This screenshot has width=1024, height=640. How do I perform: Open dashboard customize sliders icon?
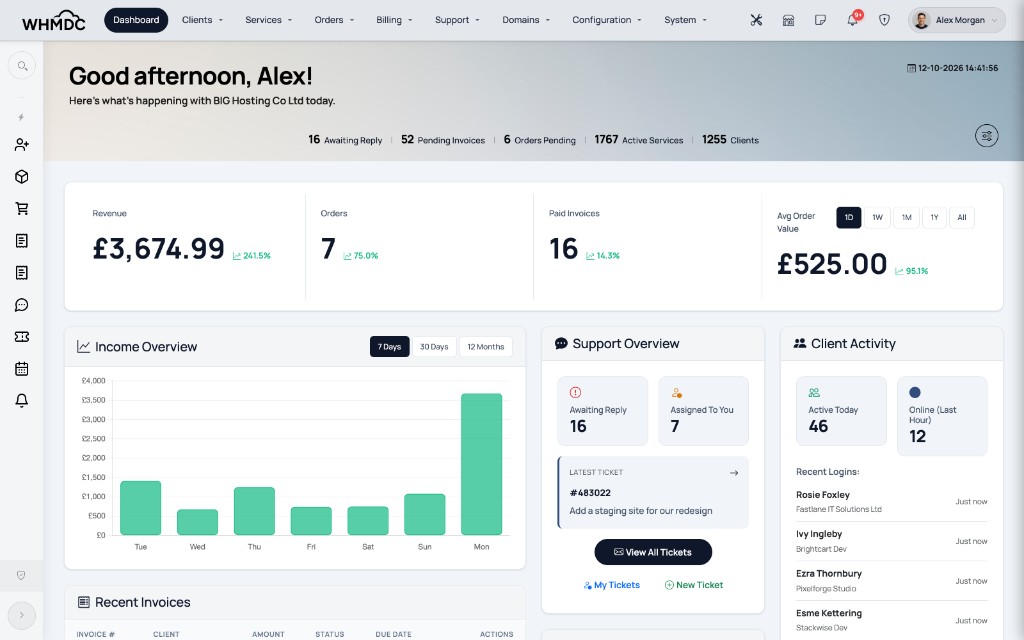(x=986, y=136)
